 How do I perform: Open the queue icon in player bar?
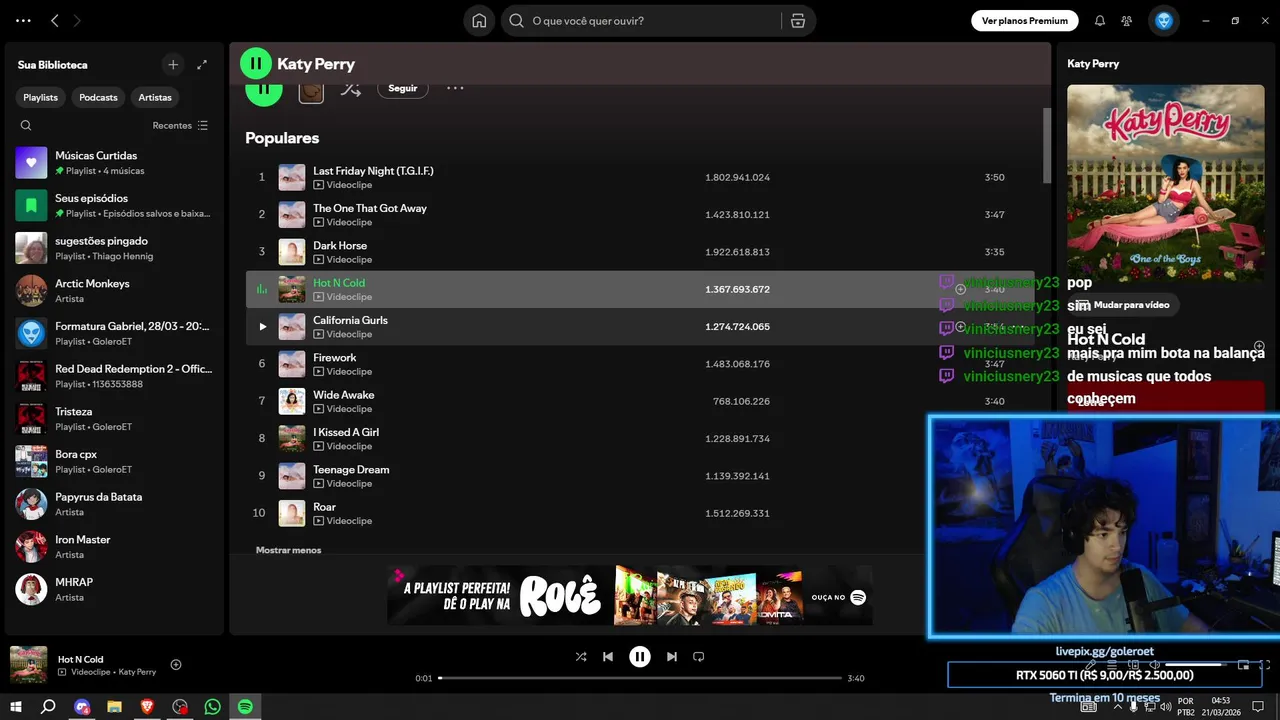point(1112,665)
